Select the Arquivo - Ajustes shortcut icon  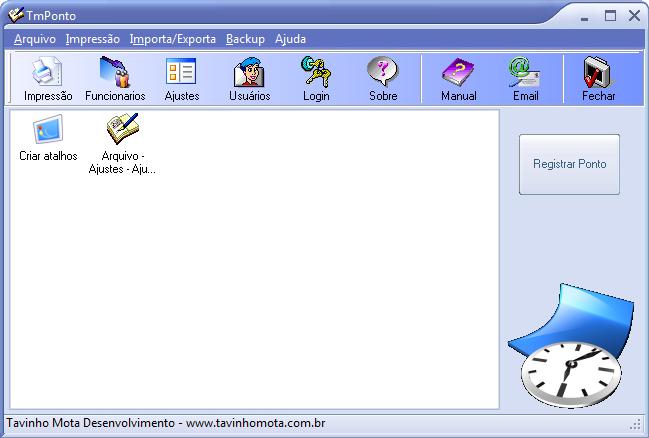[x=123, y=131]
